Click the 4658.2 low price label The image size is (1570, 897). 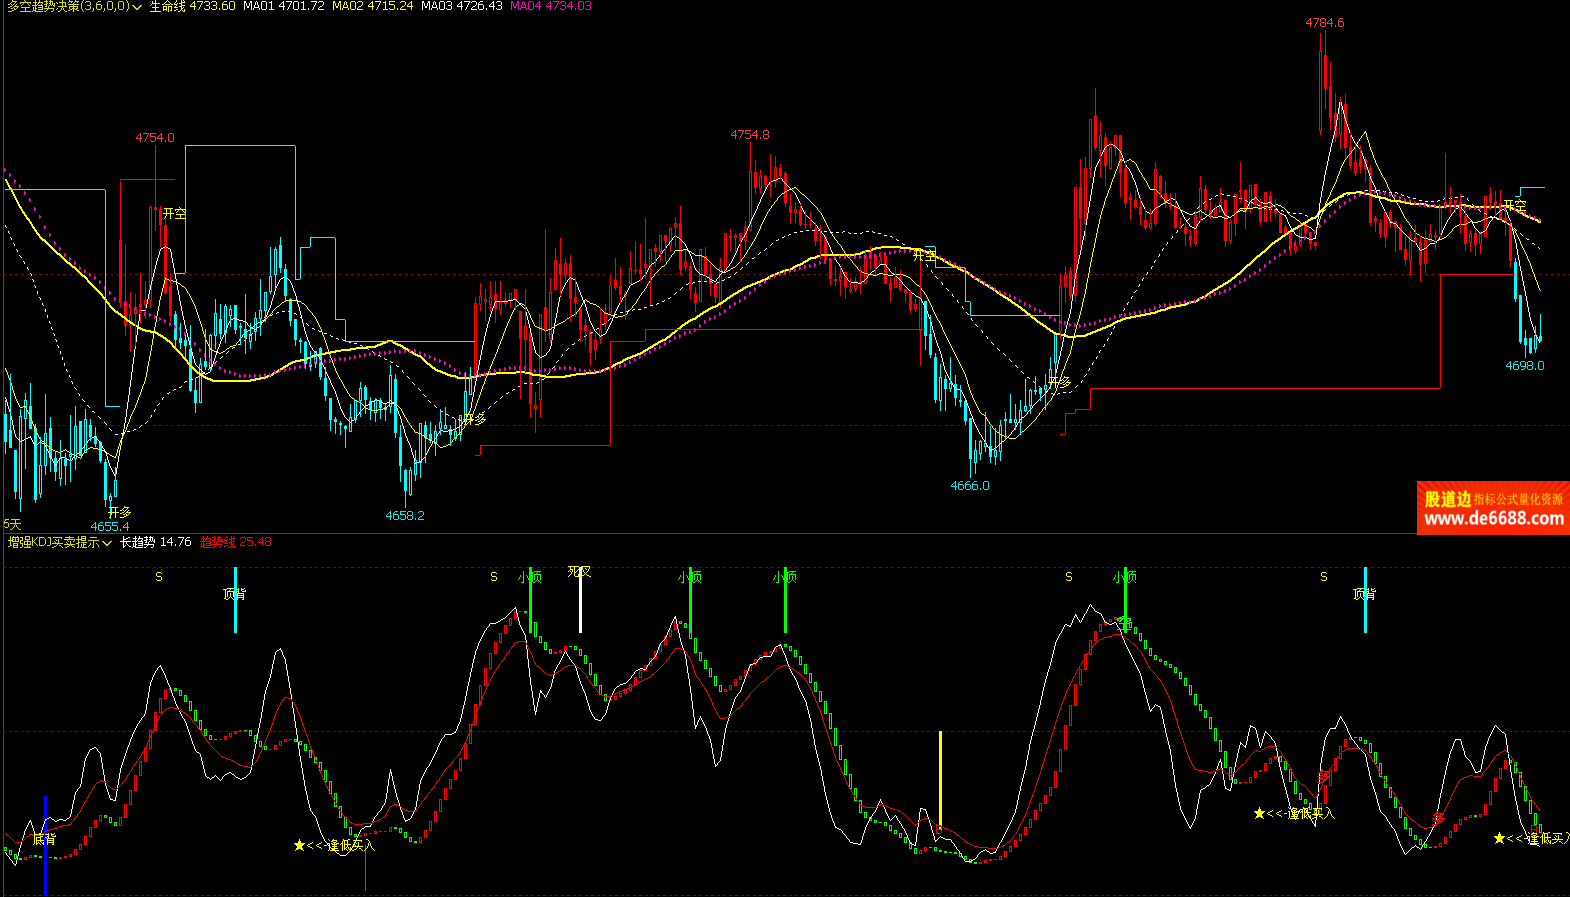pyautogui.click(x=405, y=516)
